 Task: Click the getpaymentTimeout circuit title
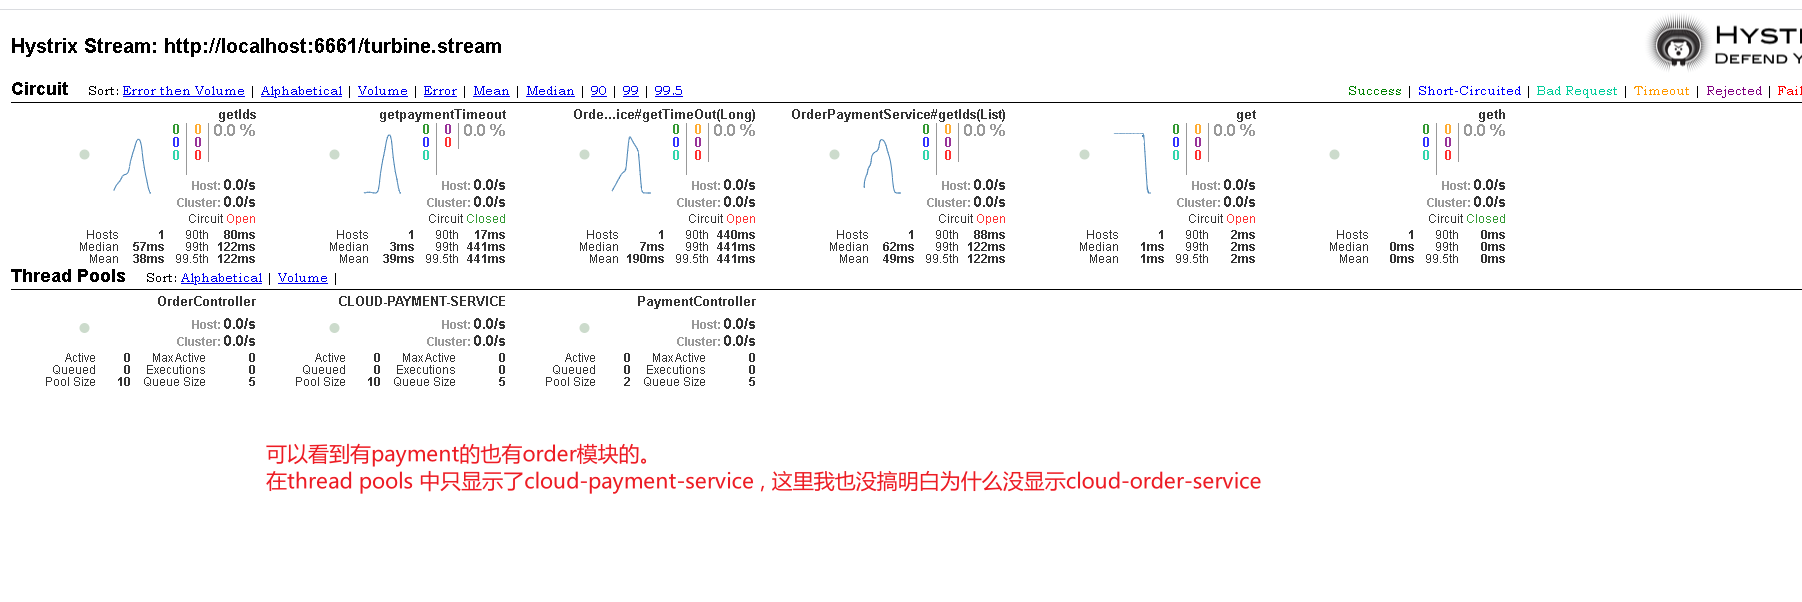[442, 115]
